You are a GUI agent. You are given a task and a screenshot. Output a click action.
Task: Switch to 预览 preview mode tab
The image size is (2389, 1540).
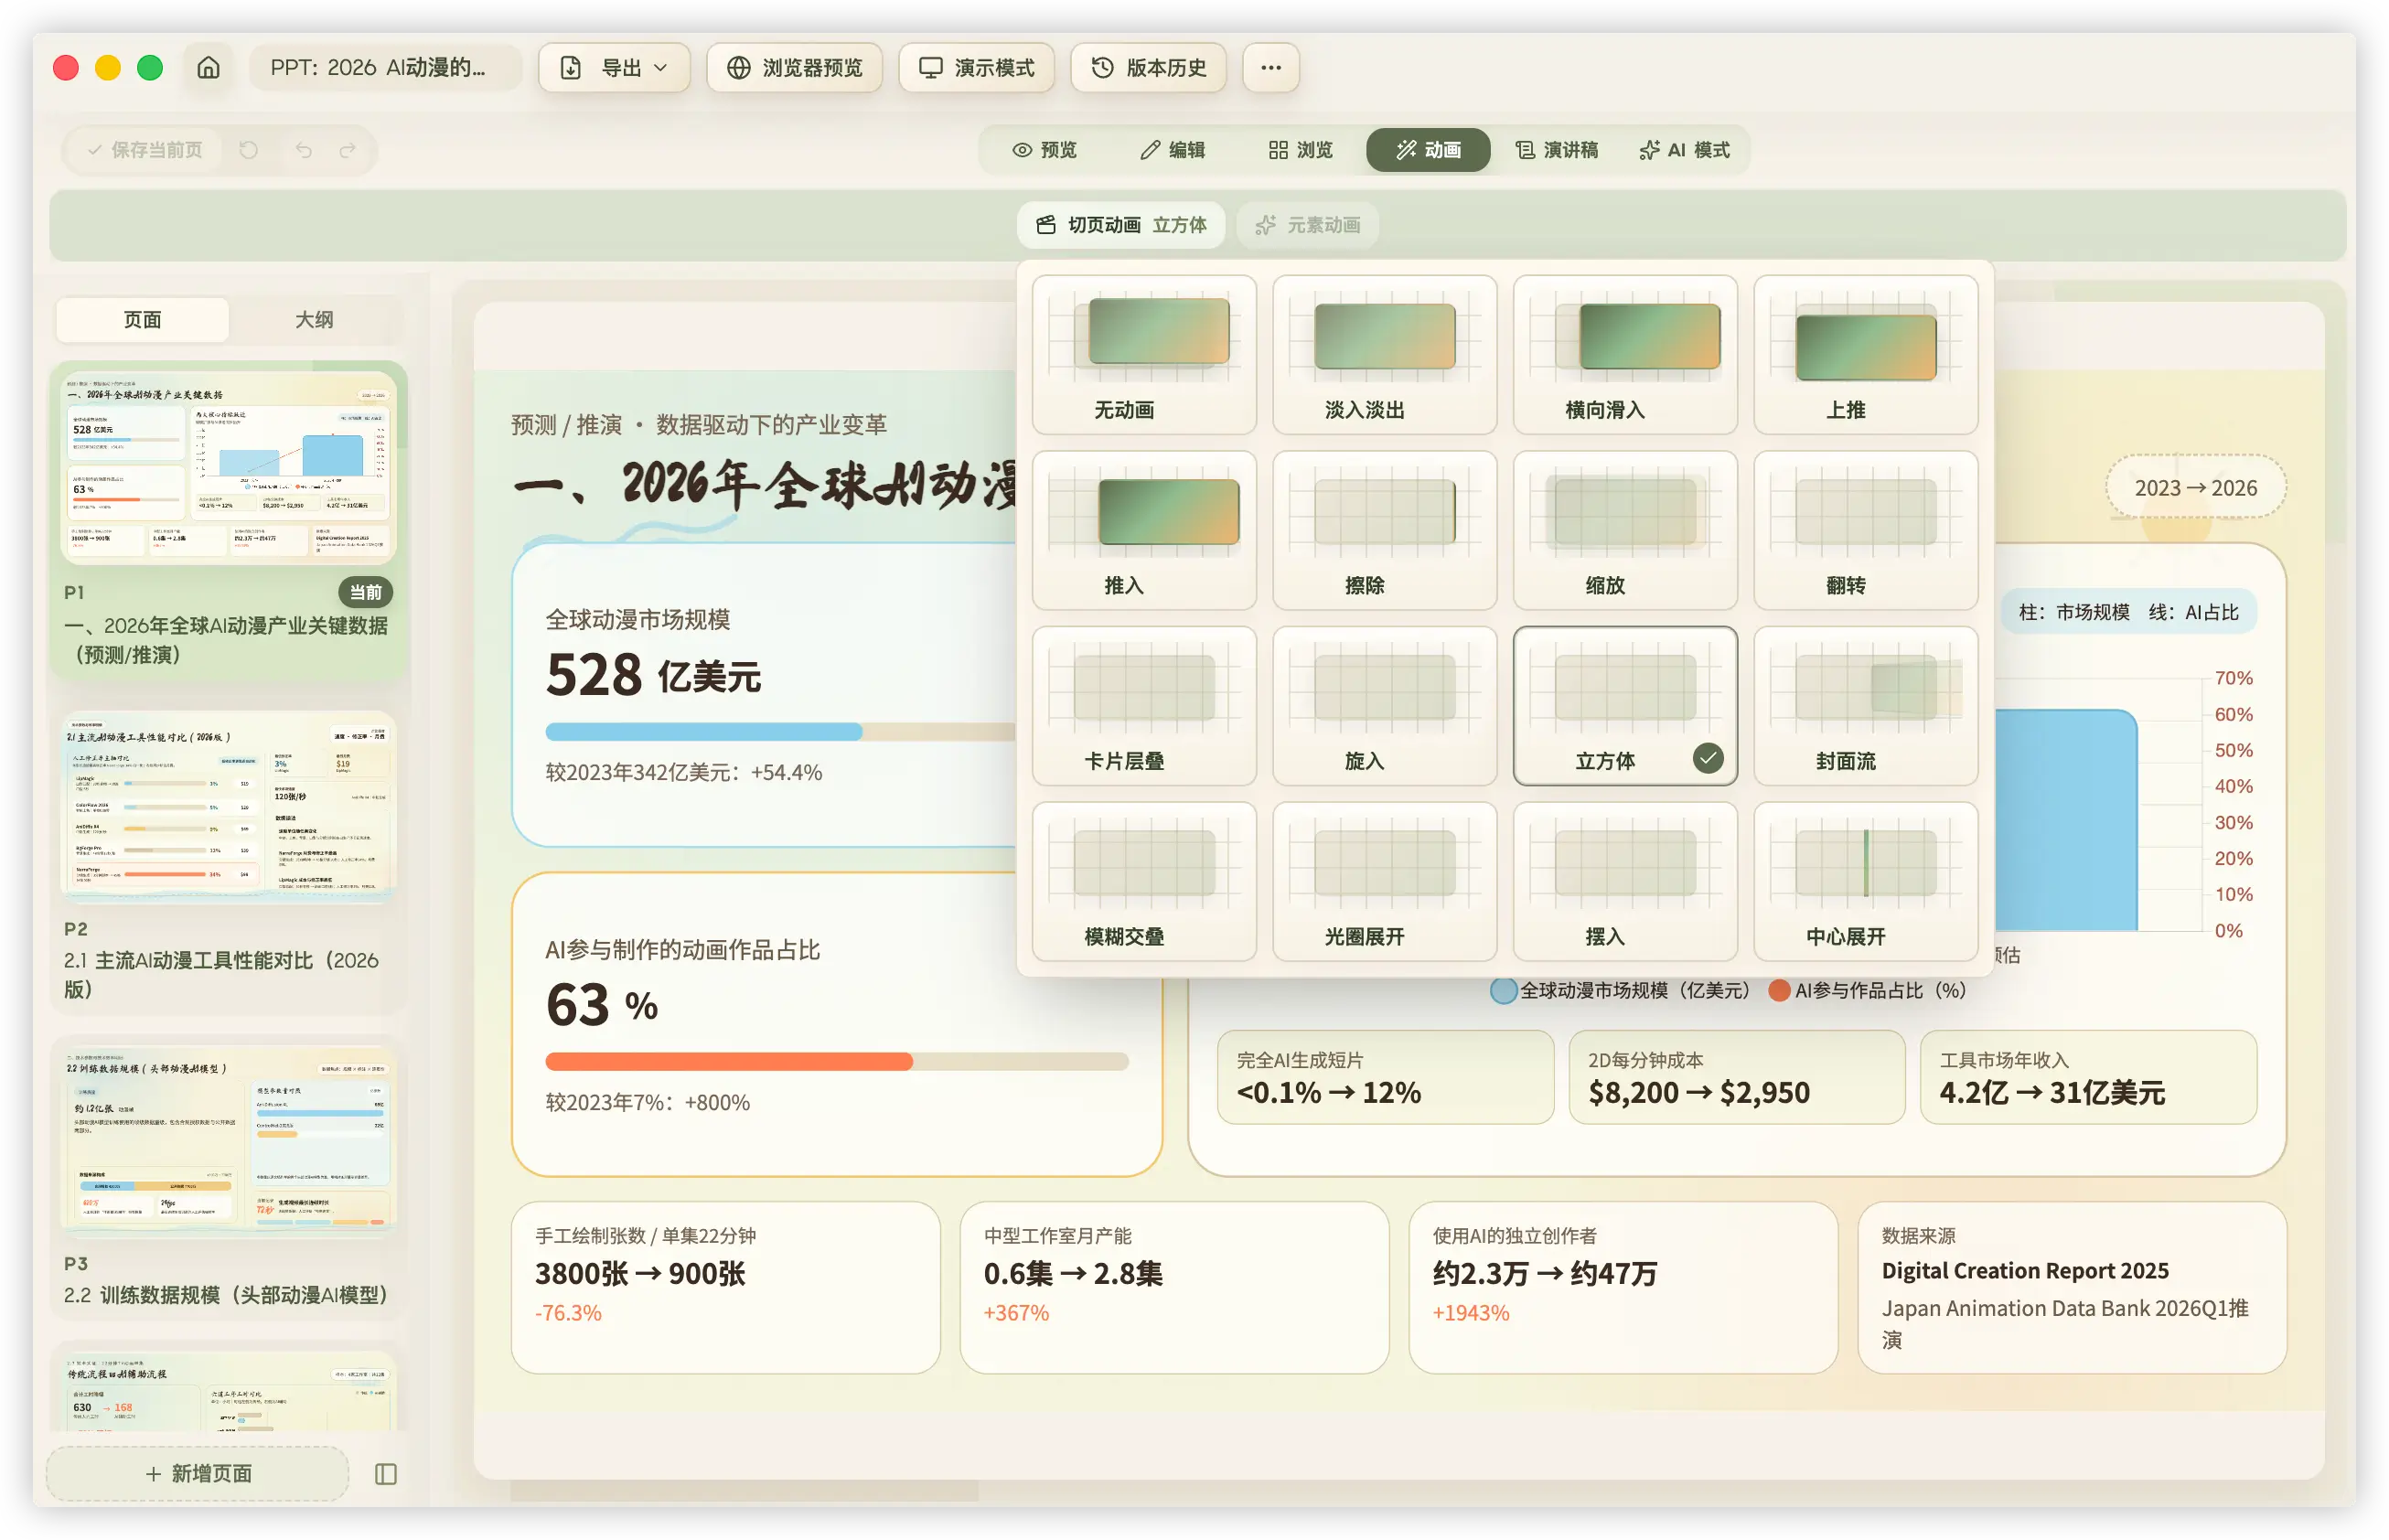coord(1044,150)
